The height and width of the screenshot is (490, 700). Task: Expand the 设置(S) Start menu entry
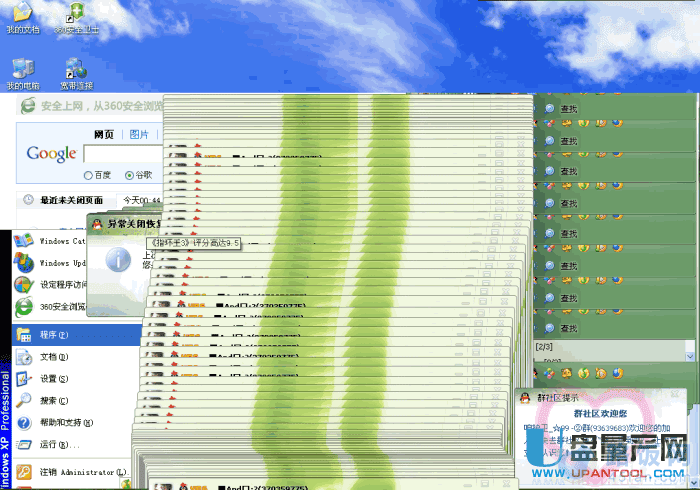point(75,378)
